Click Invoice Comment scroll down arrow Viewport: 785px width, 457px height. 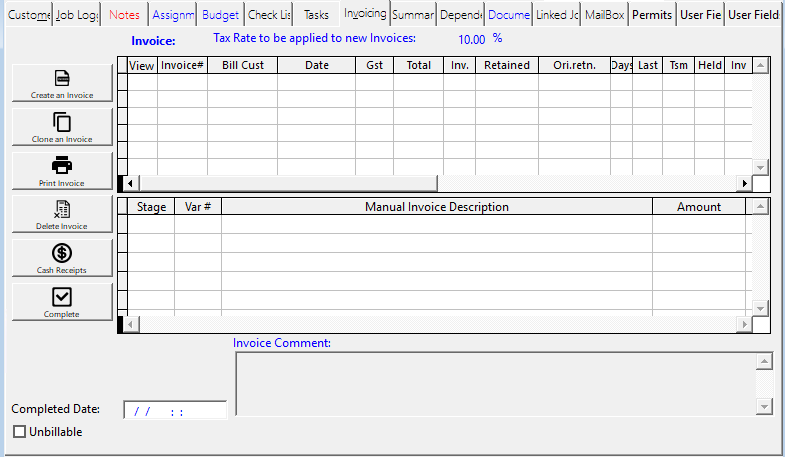click(x=764, y=406)
